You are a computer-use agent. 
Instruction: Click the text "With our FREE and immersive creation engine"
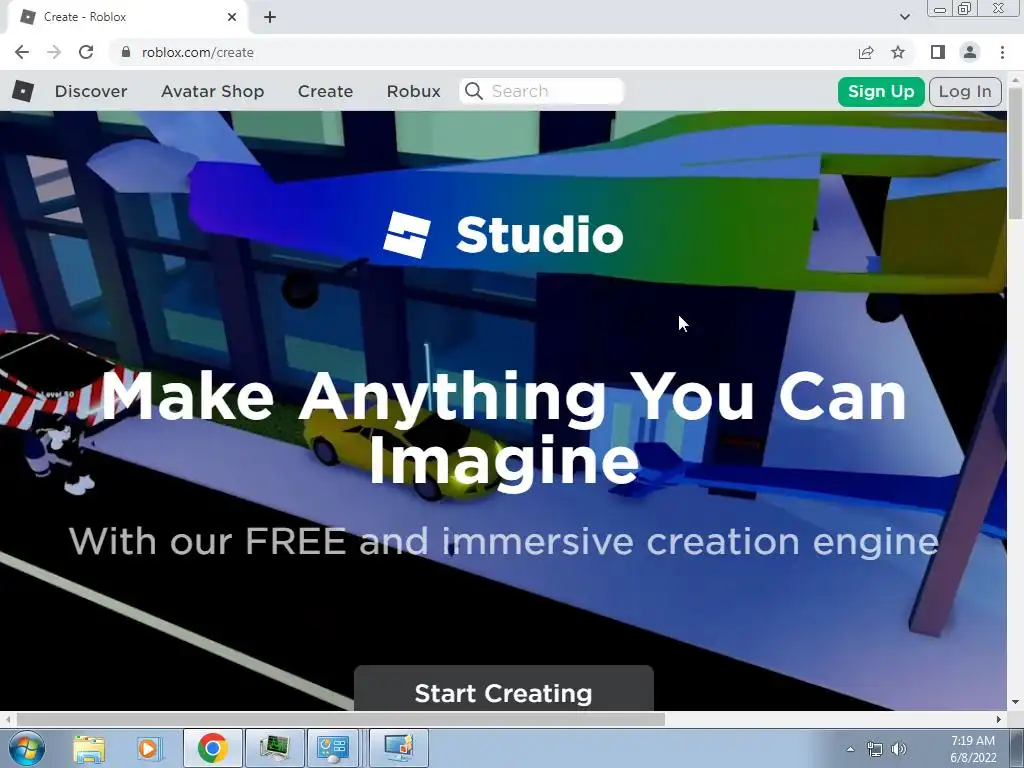[x=504, y=541]
